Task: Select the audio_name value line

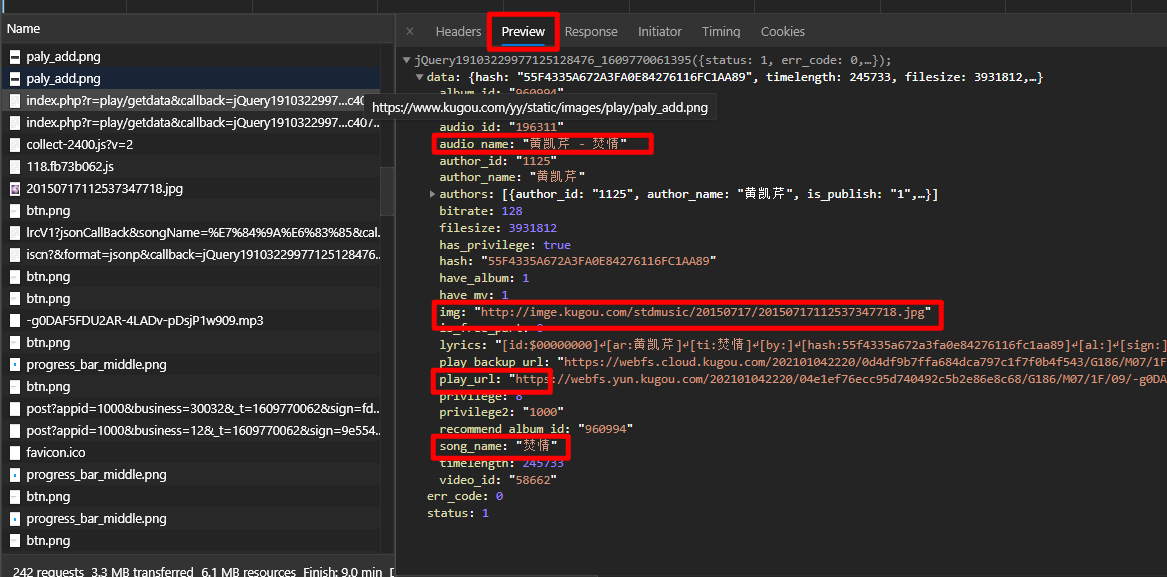Action: (x=533, y=144)
